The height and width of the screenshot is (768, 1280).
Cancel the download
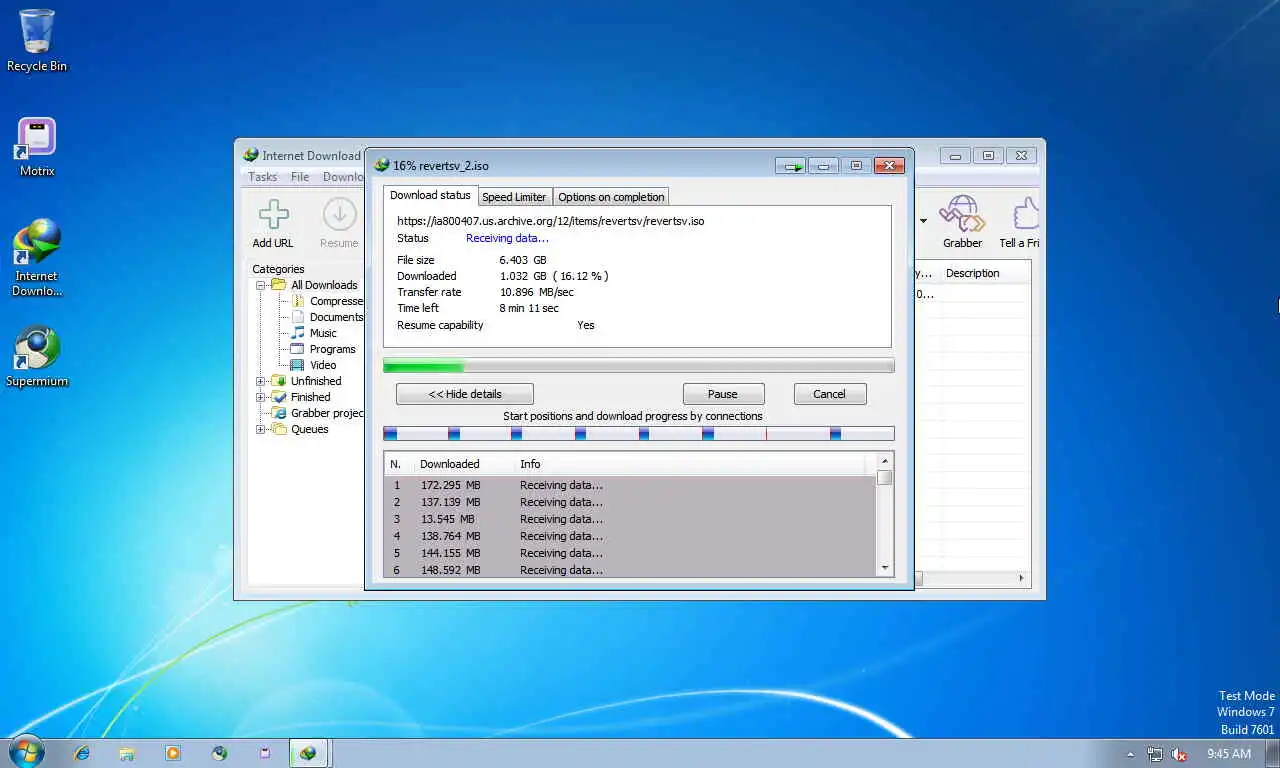[x=829, y=394]
